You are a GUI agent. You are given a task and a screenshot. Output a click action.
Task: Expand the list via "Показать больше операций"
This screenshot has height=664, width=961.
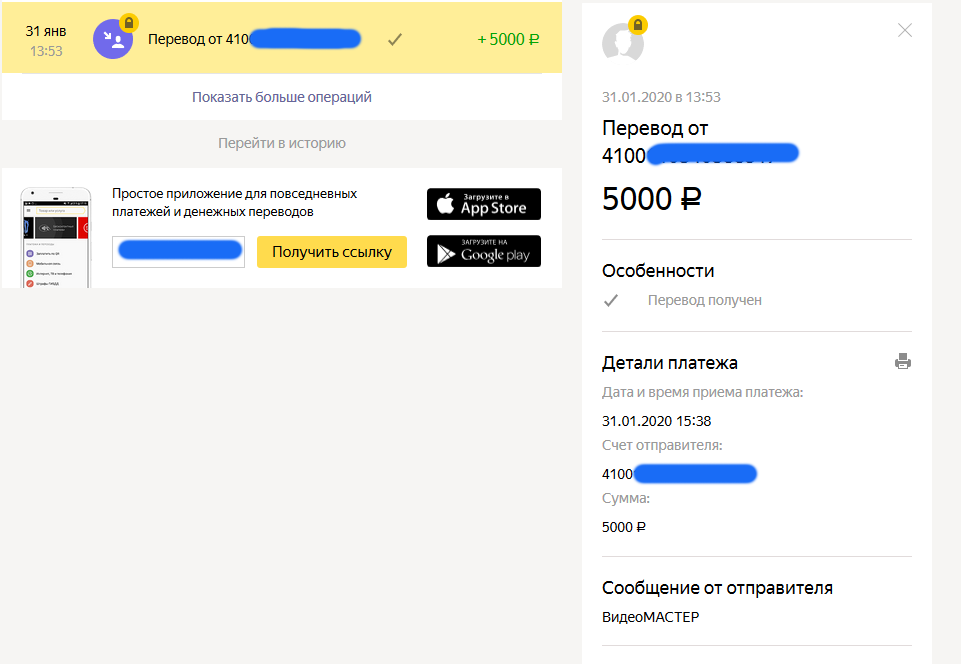[x=282, y=97]
